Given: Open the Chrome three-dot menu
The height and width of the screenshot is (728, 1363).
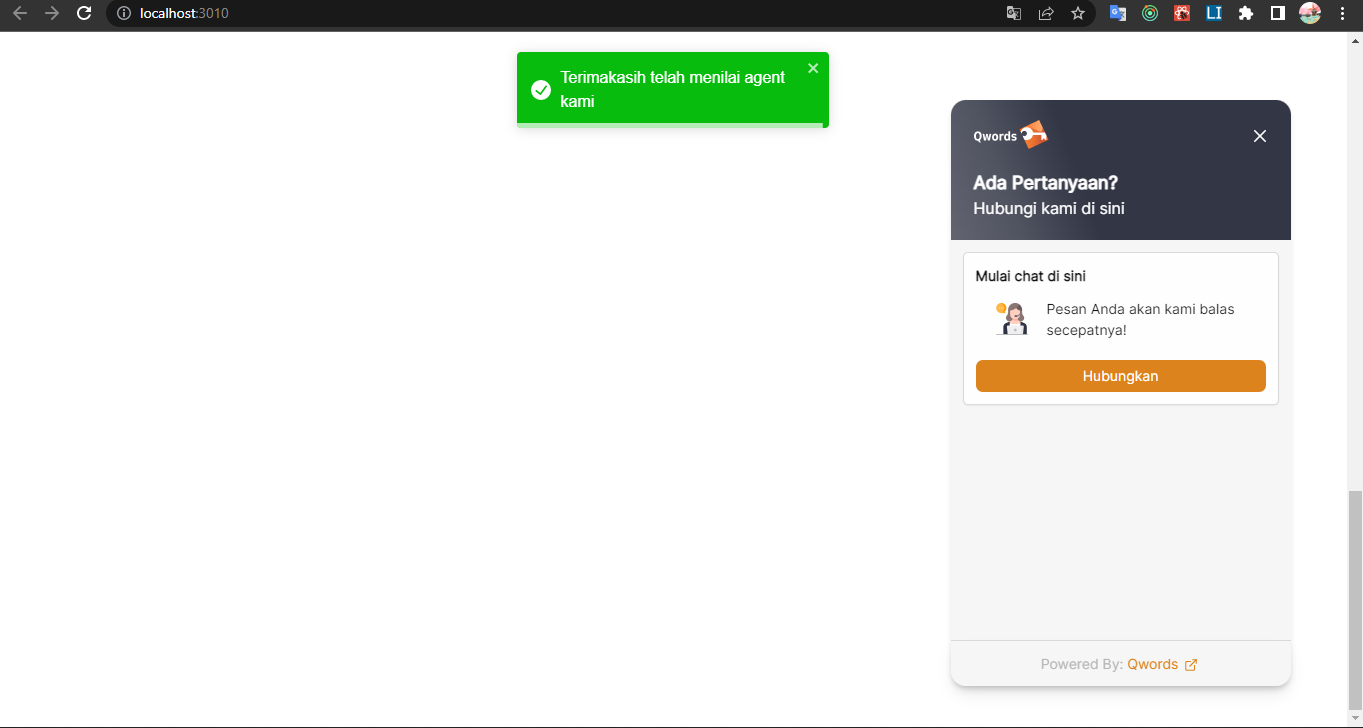Looking at the screenshot, I should click(1342, 13).
